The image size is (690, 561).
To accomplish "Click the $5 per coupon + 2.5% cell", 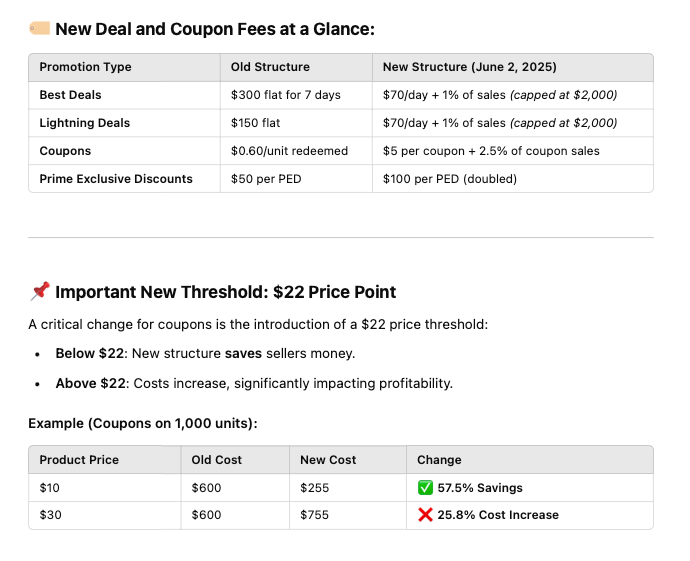I will (490, 151).
